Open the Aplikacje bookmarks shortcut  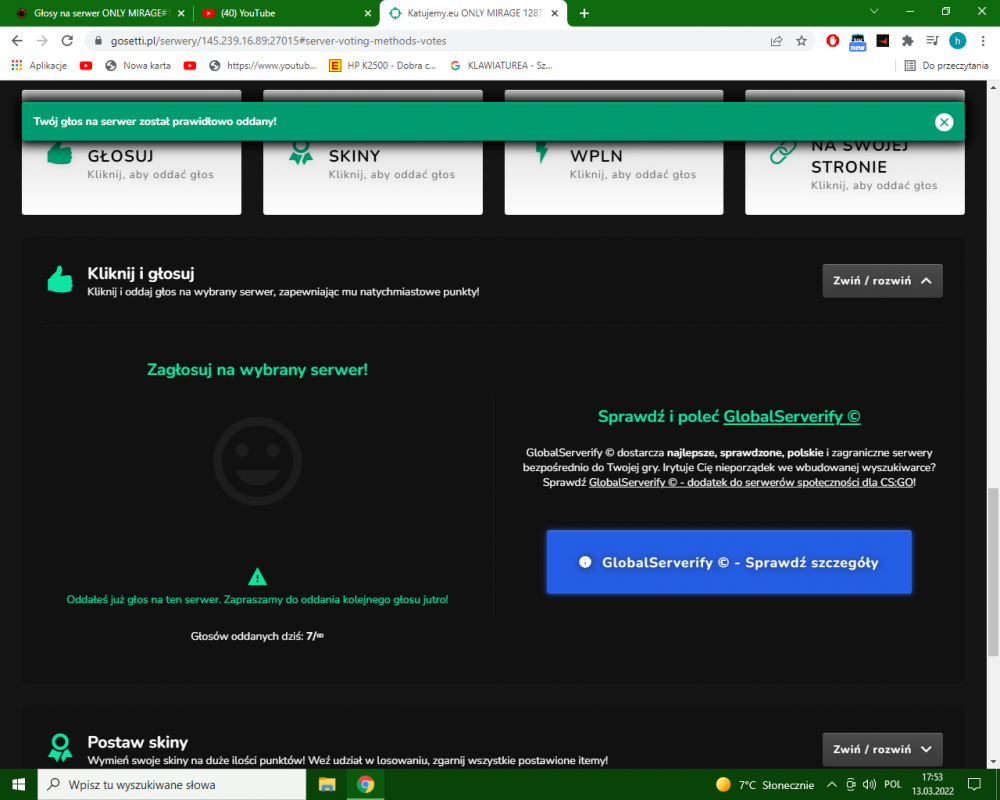tap(40, 65)
